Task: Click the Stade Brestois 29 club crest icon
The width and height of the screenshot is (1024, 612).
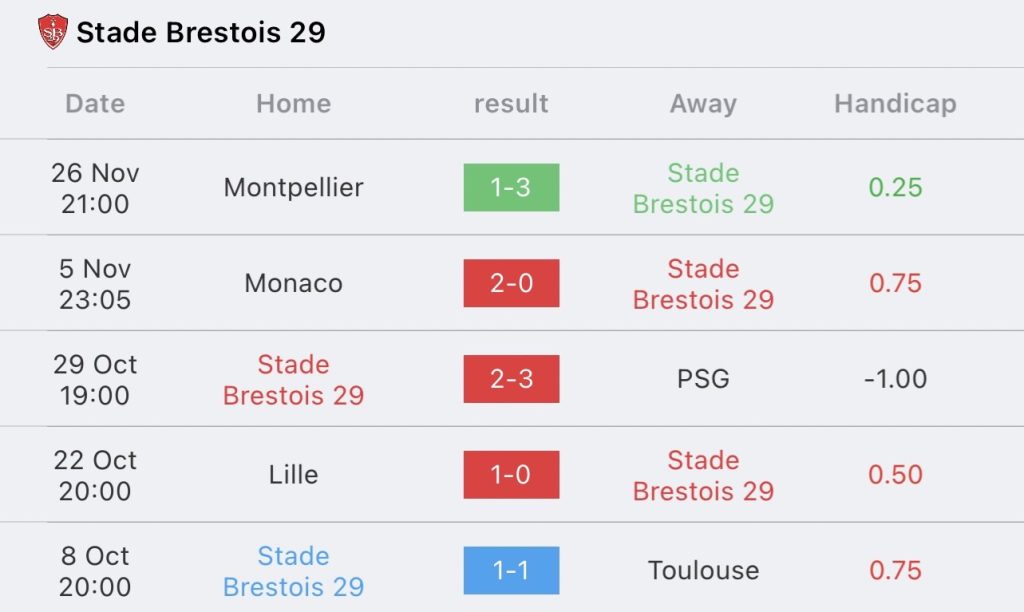Action: coord(53,31)
